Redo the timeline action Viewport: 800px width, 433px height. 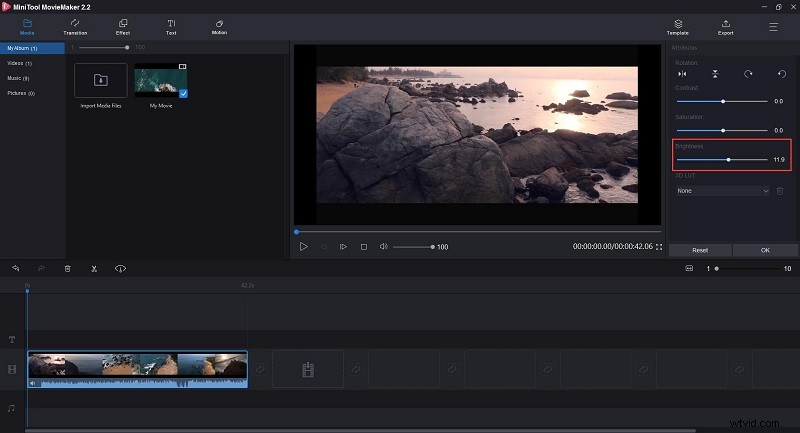click(41, 268)
